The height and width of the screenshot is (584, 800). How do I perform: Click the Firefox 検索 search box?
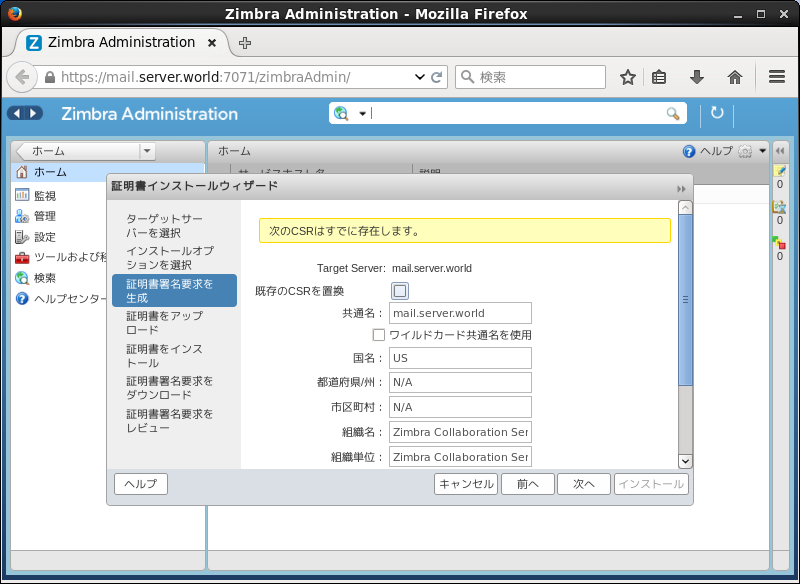tap(531, 77)
